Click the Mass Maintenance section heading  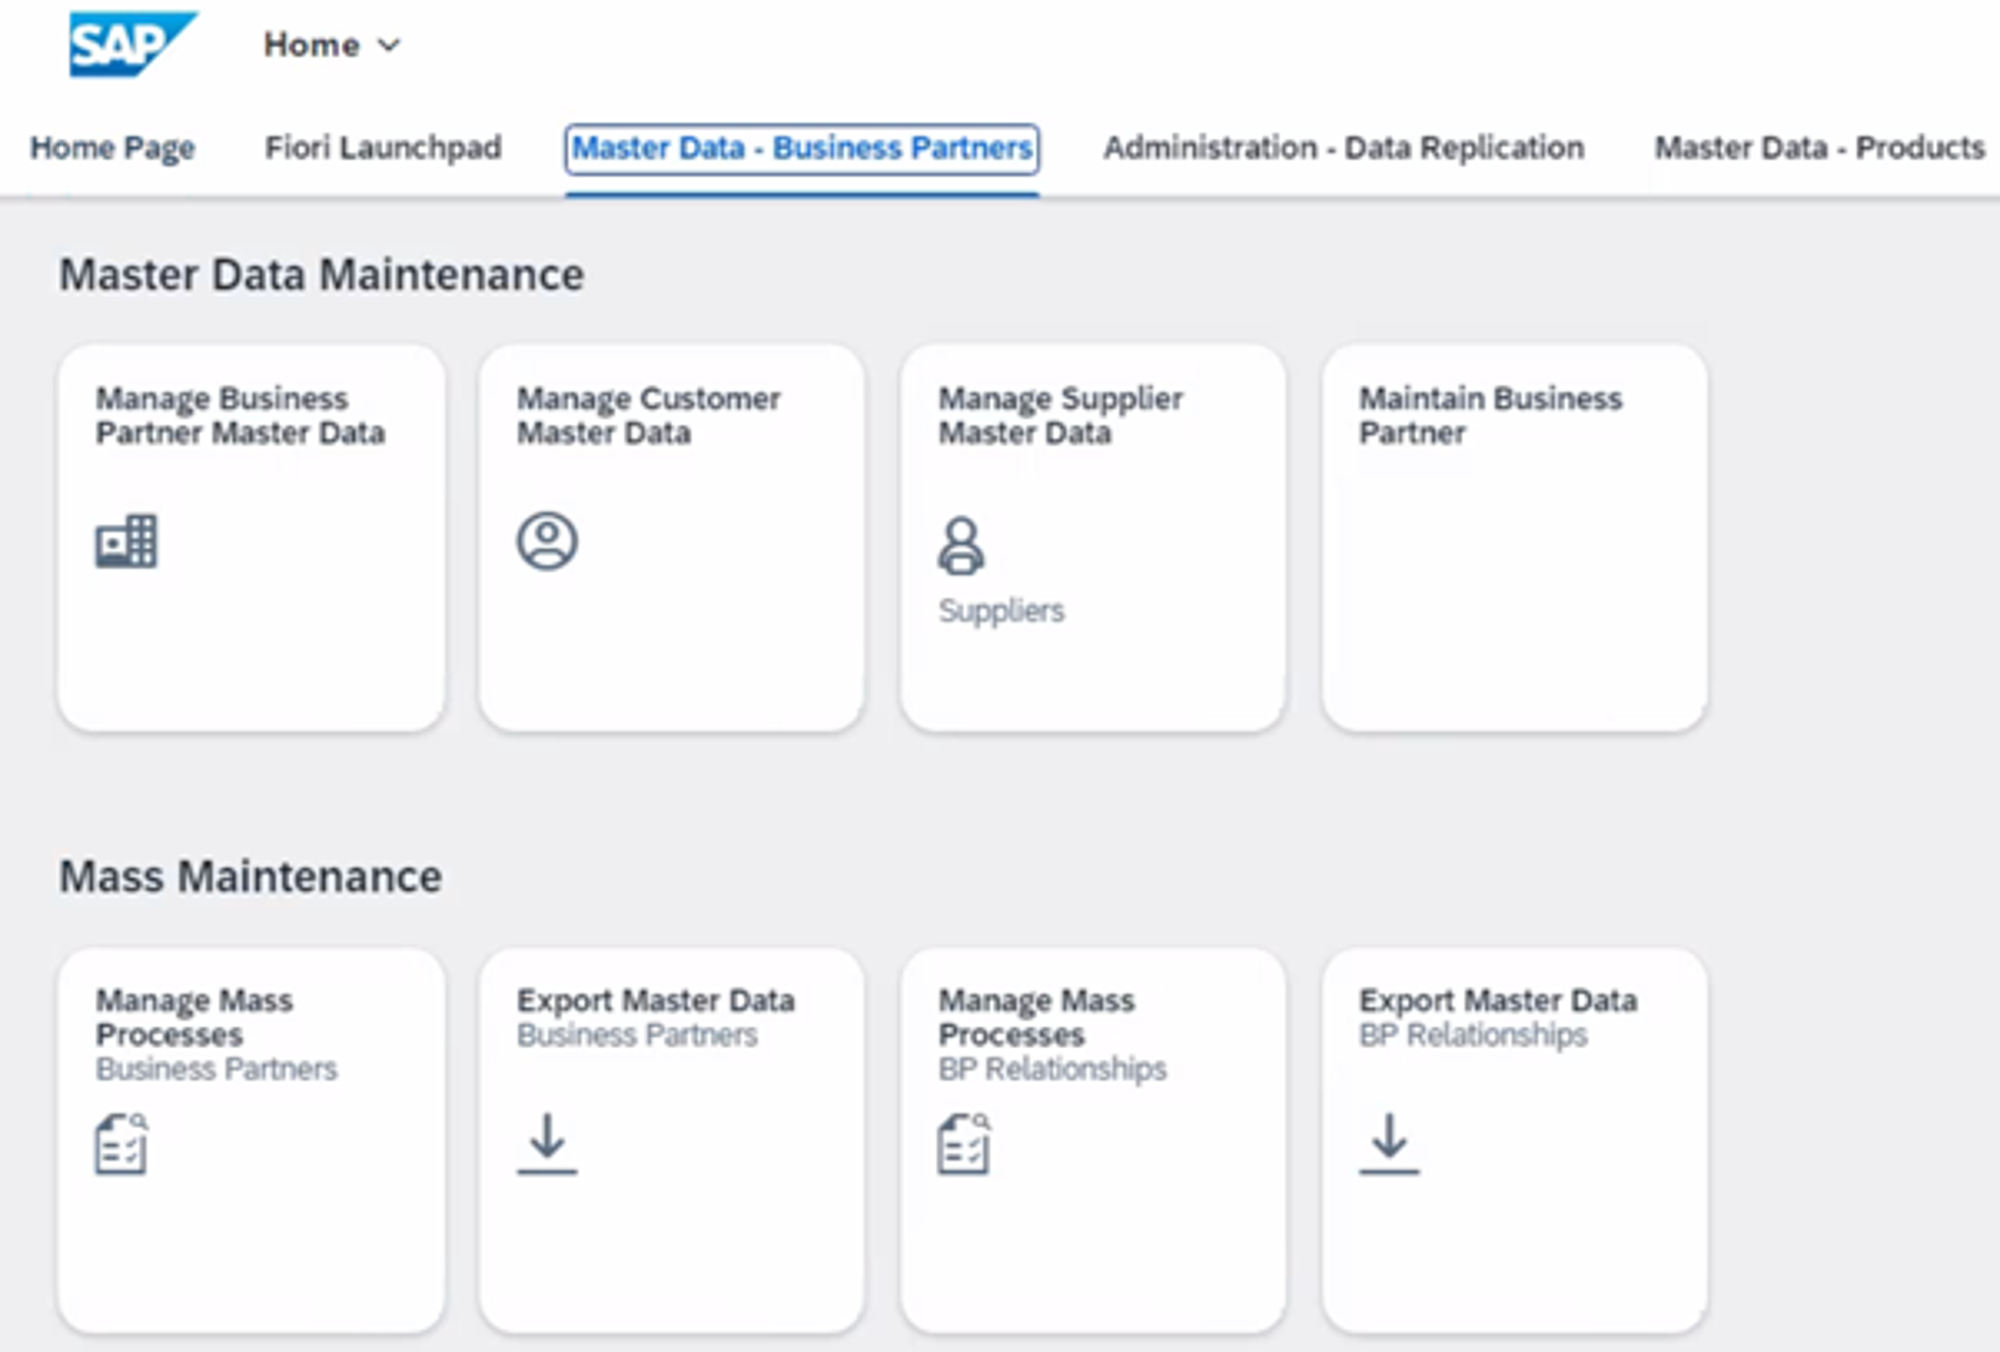(250, 877)
